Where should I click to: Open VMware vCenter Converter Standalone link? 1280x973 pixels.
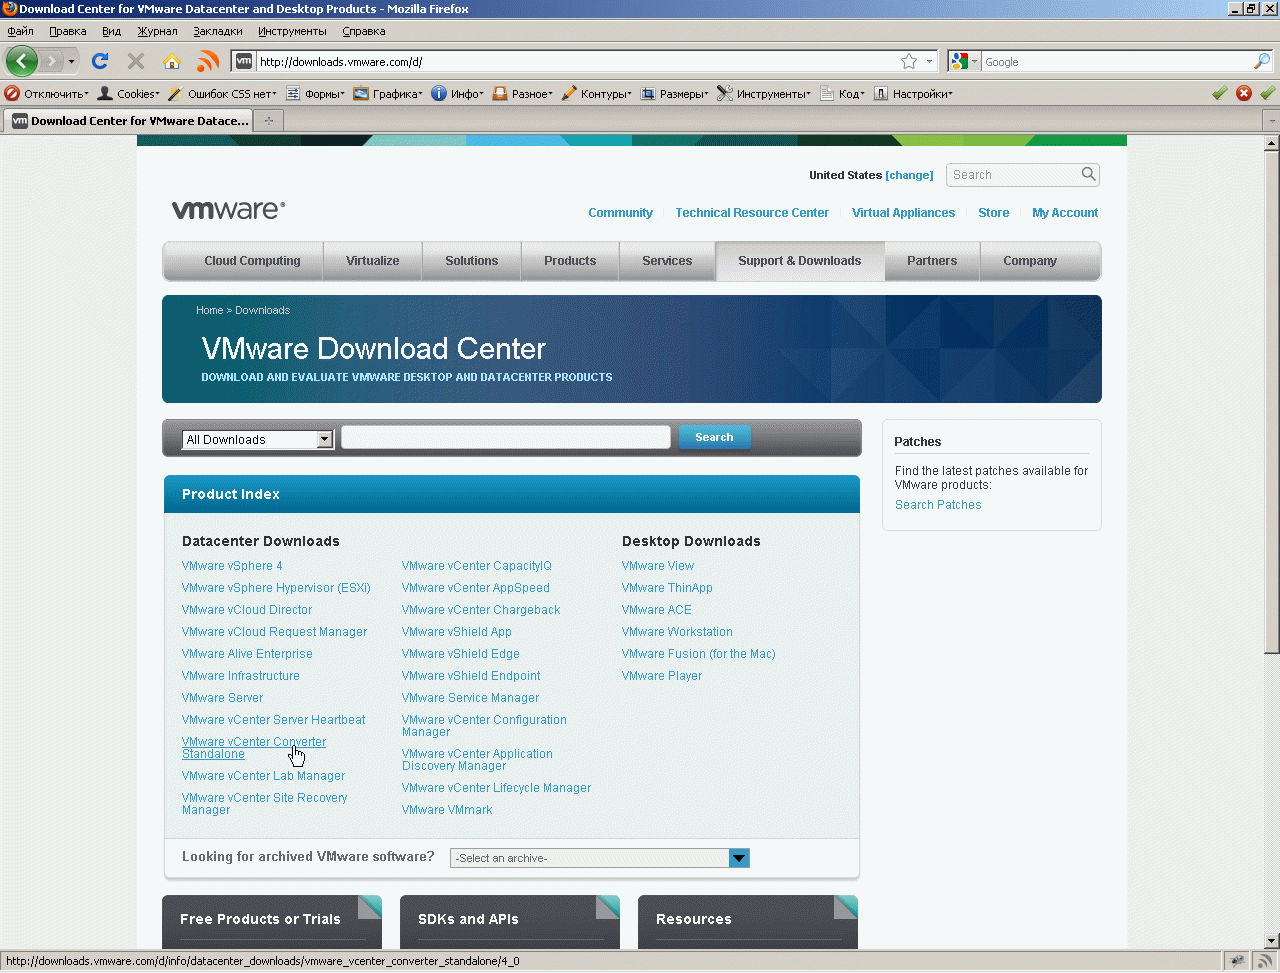[x=254, y=748]
